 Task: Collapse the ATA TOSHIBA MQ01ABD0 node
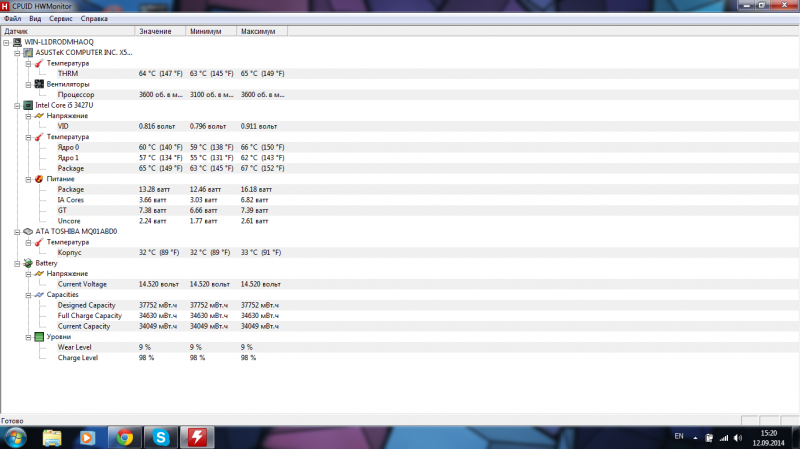[x=17, y=232]
